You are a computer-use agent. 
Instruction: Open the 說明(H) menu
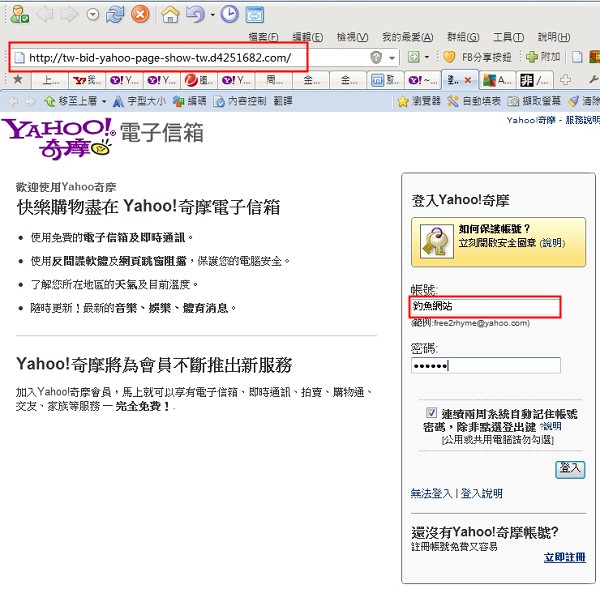coord(554,37)
